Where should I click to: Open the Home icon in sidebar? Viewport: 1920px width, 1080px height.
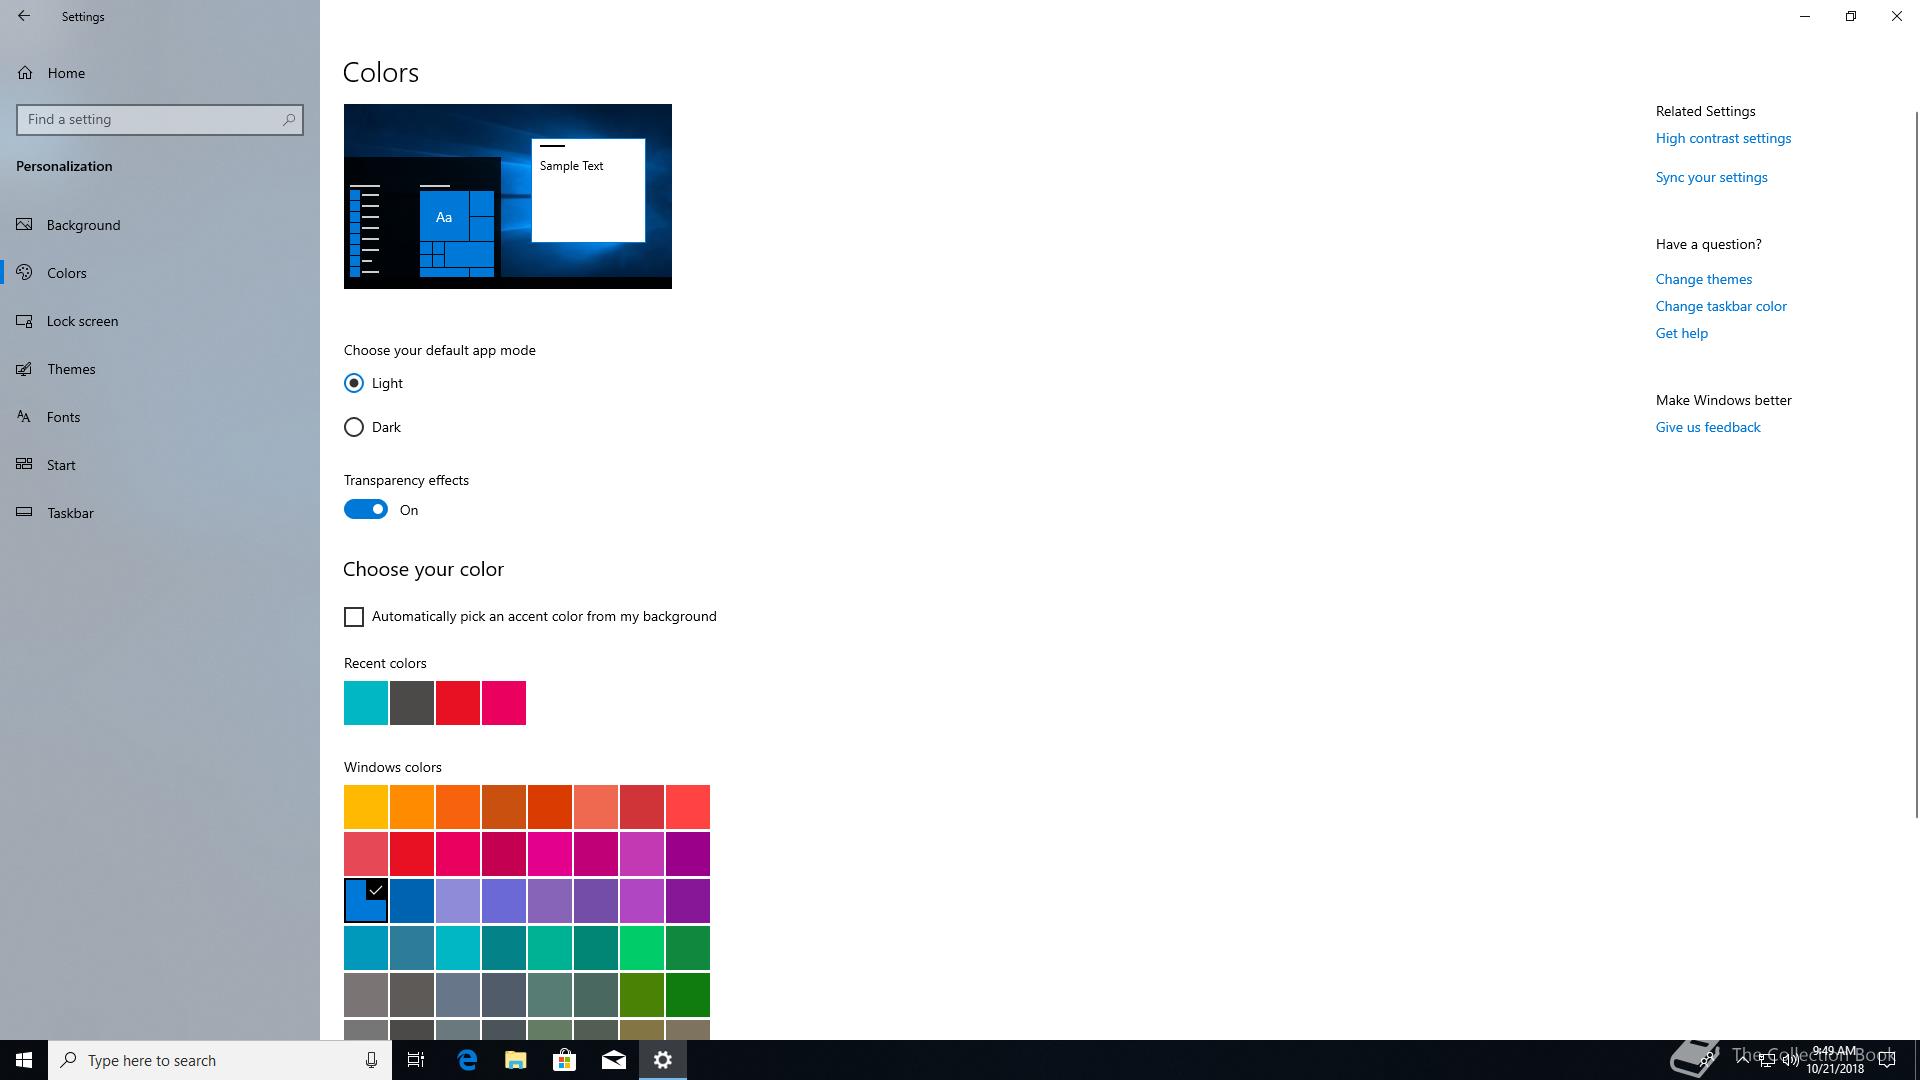tap(25, 73)
